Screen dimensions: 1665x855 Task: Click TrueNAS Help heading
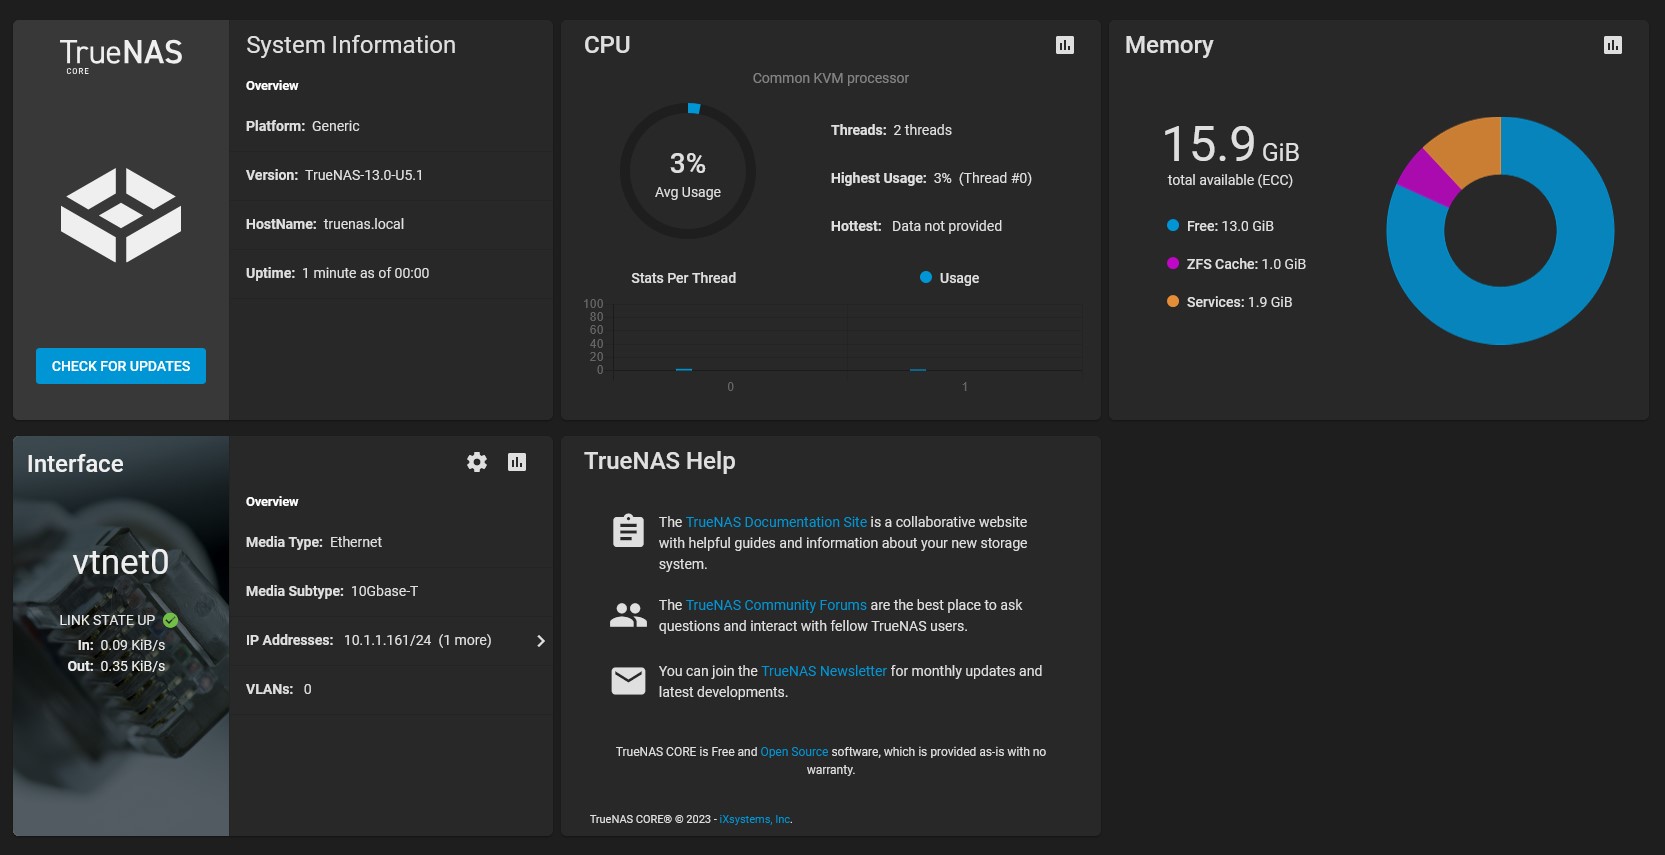pyautogui.click(x=660, y=461)
